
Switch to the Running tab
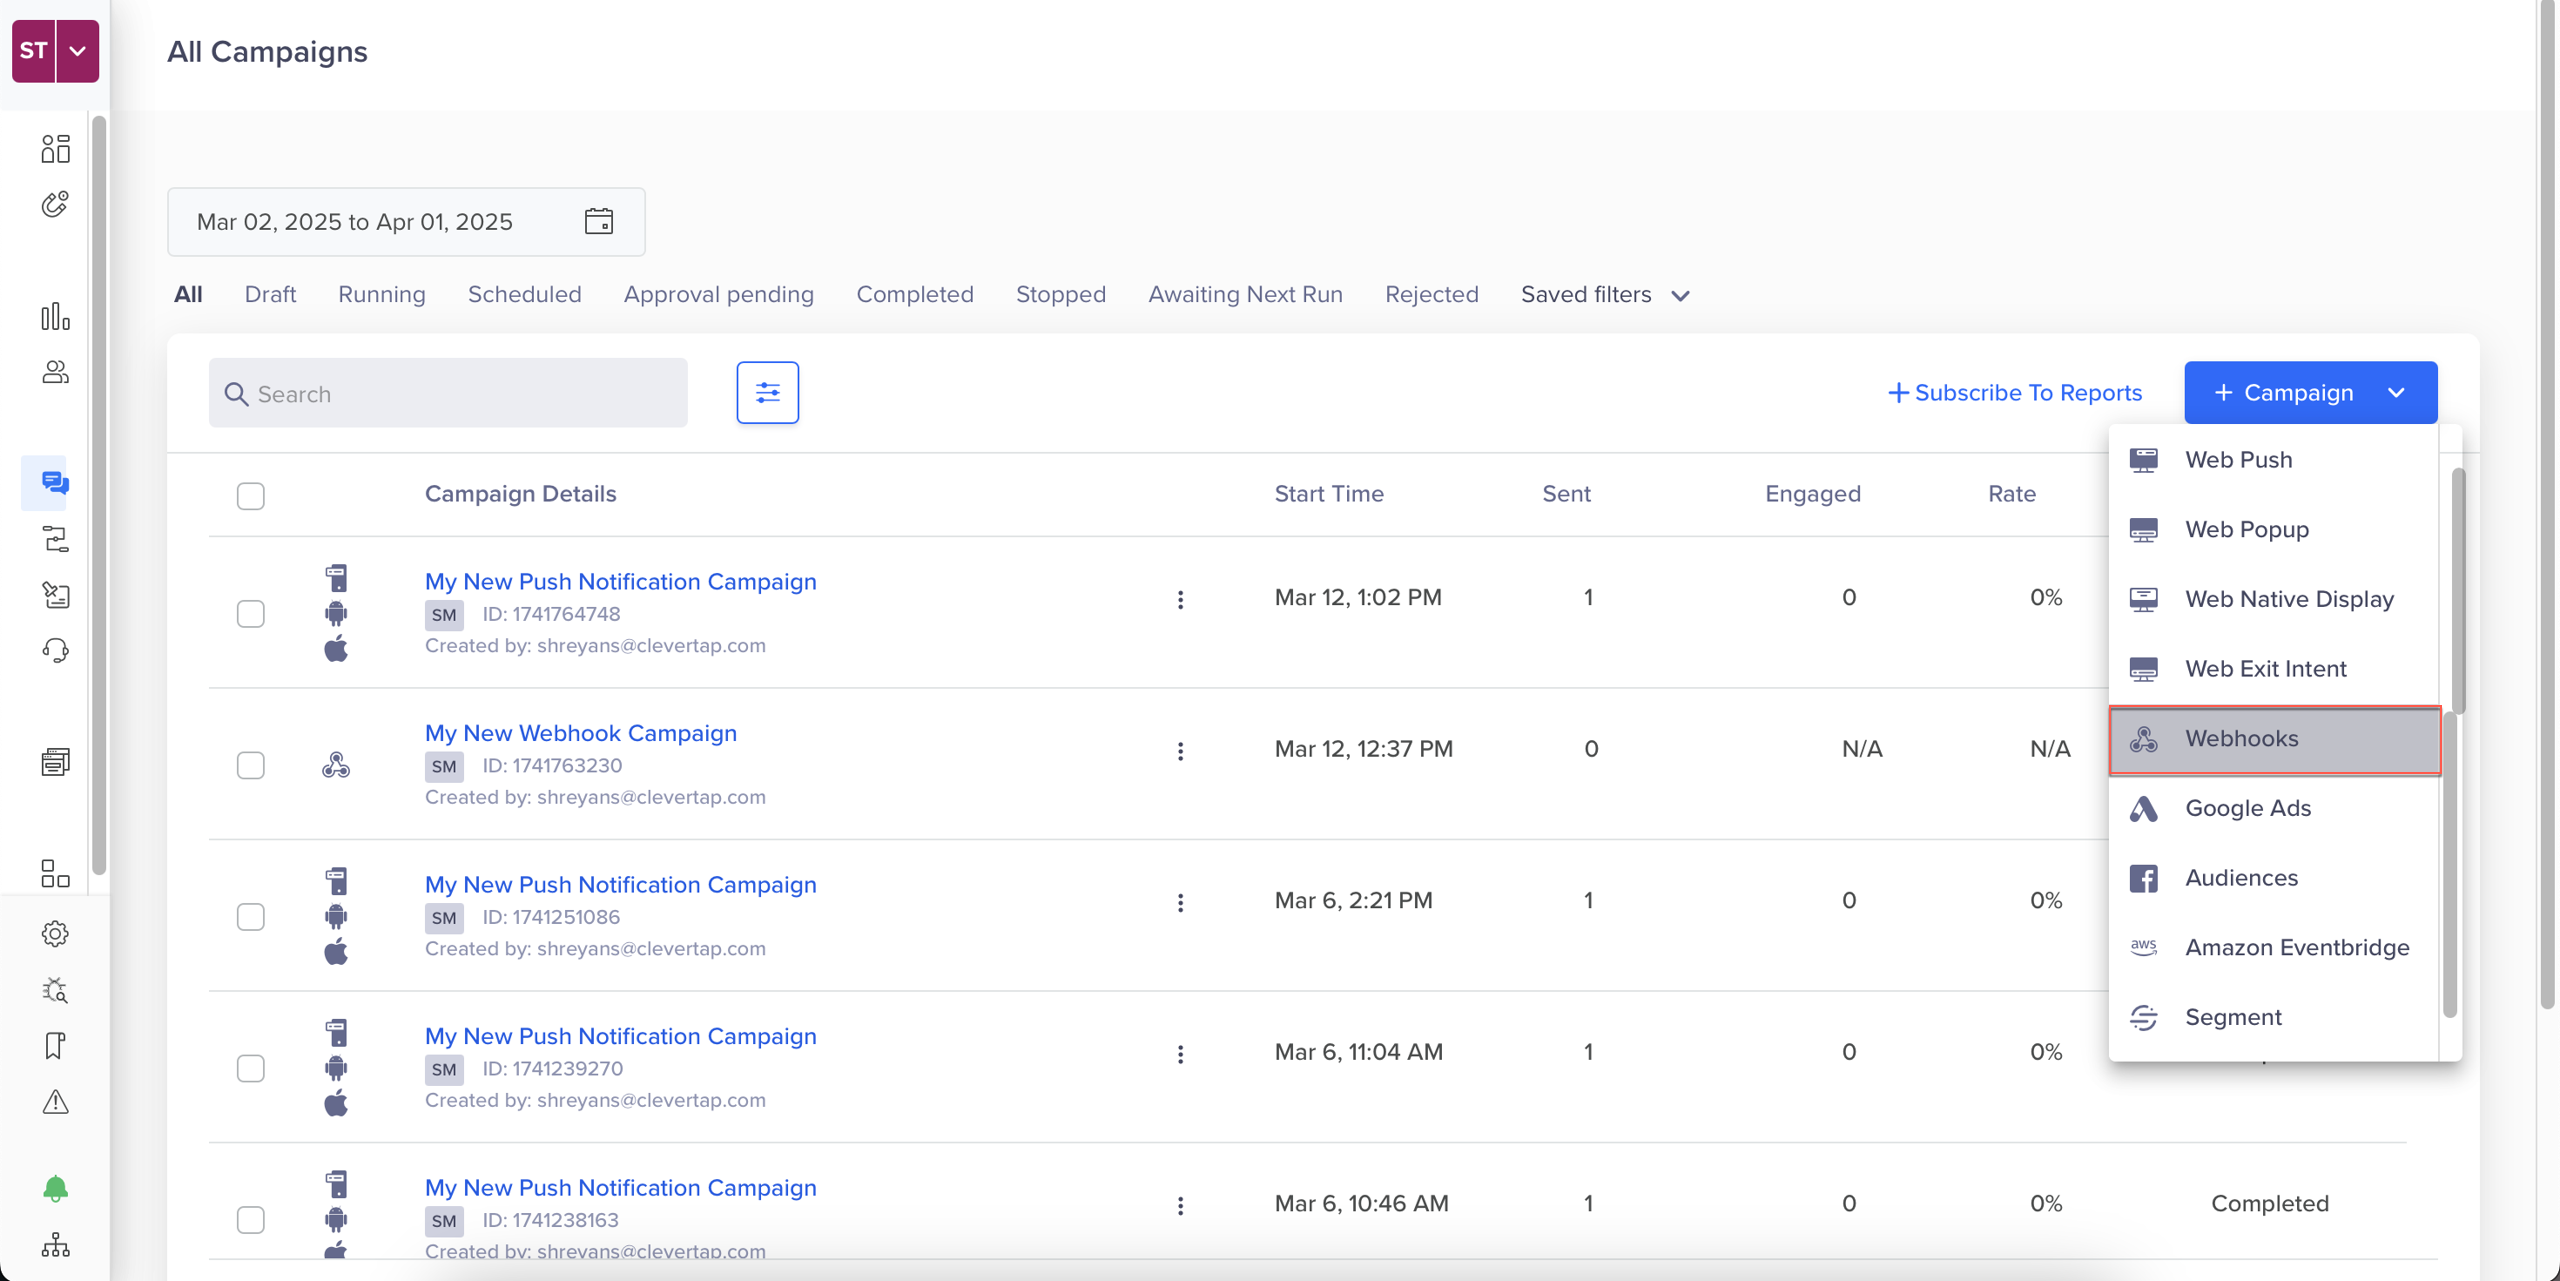[382, 294]
